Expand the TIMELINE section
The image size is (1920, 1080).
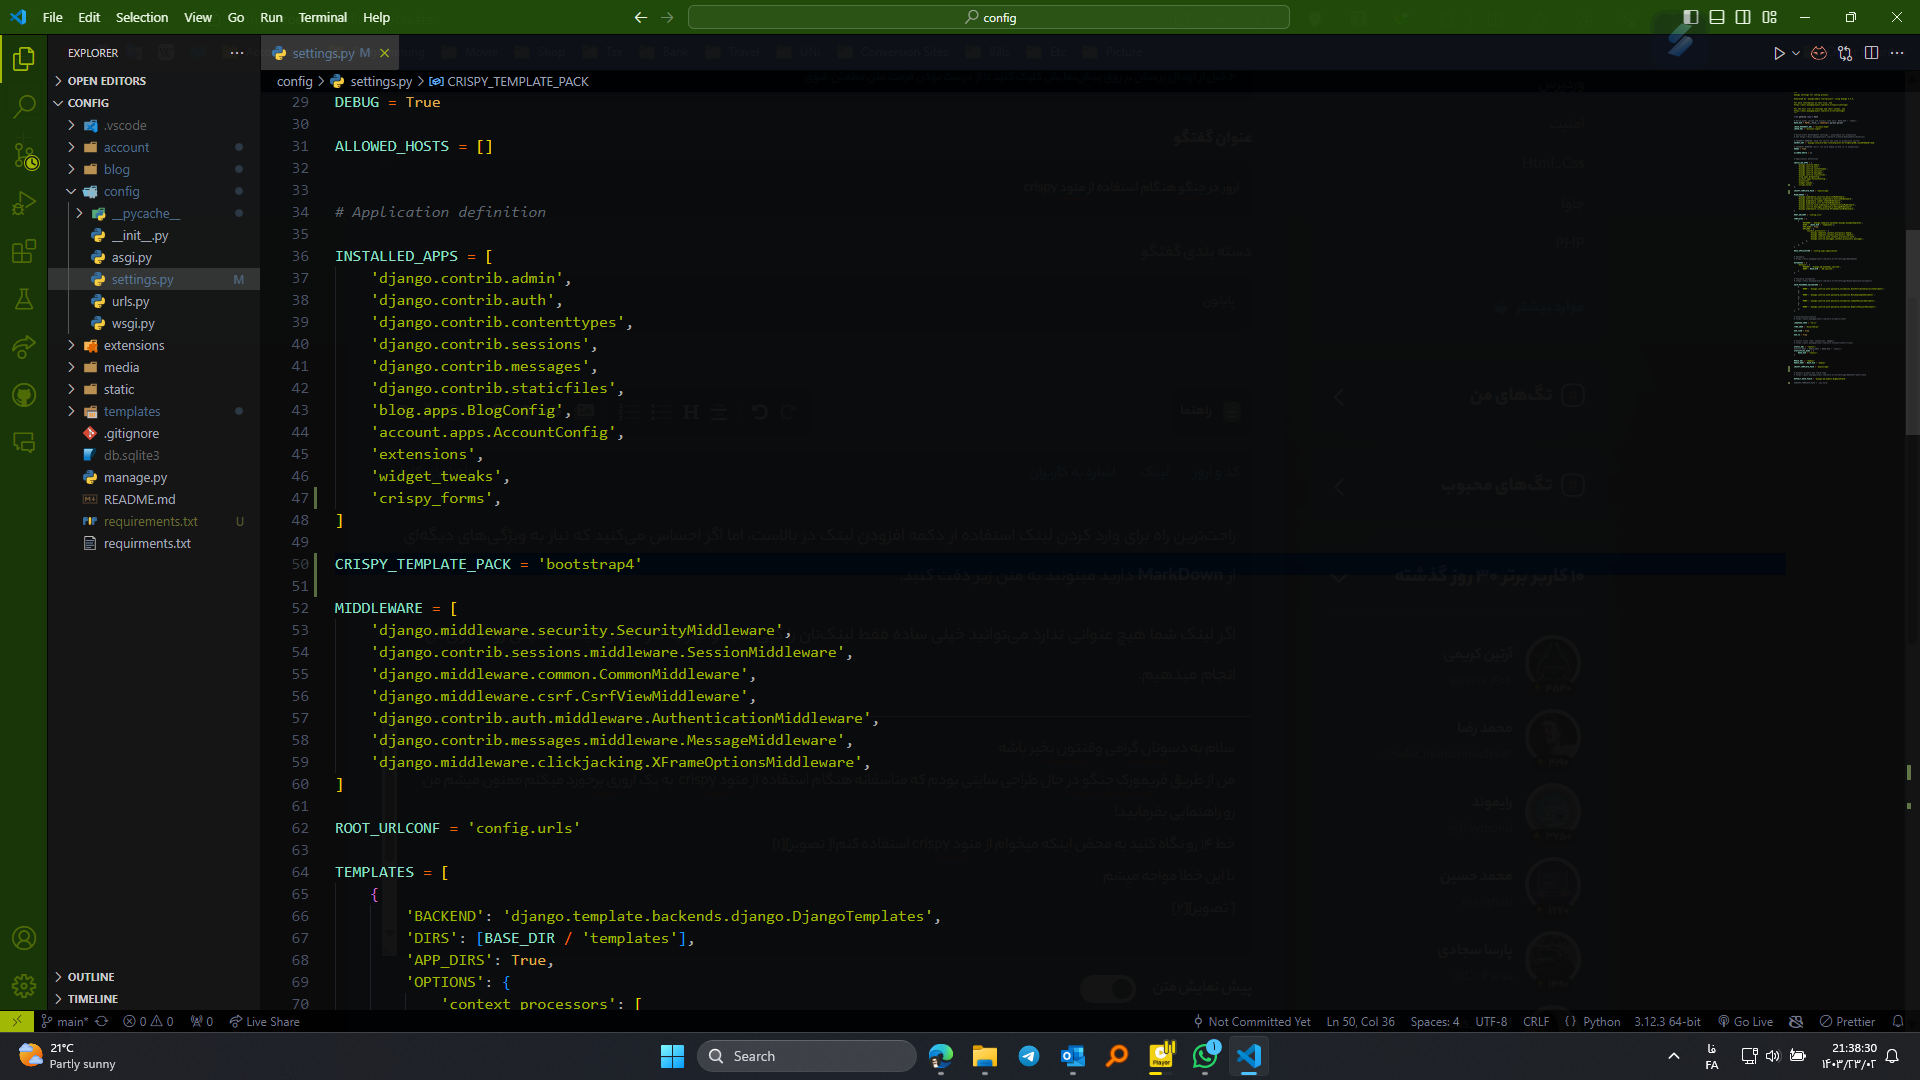pyautogui.click(x=154, y=999)
